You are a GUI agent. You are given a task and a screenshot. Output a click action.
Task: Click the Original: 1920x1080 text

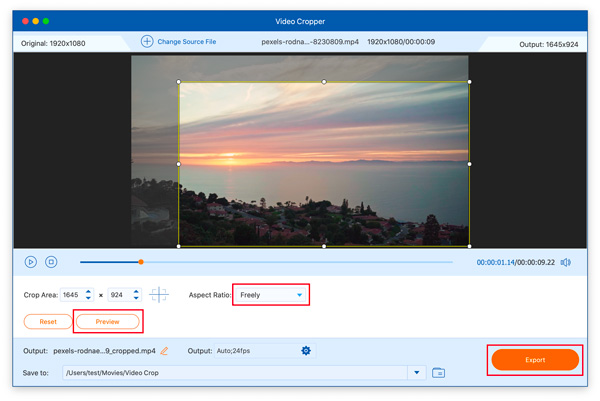tap(53, 43)
